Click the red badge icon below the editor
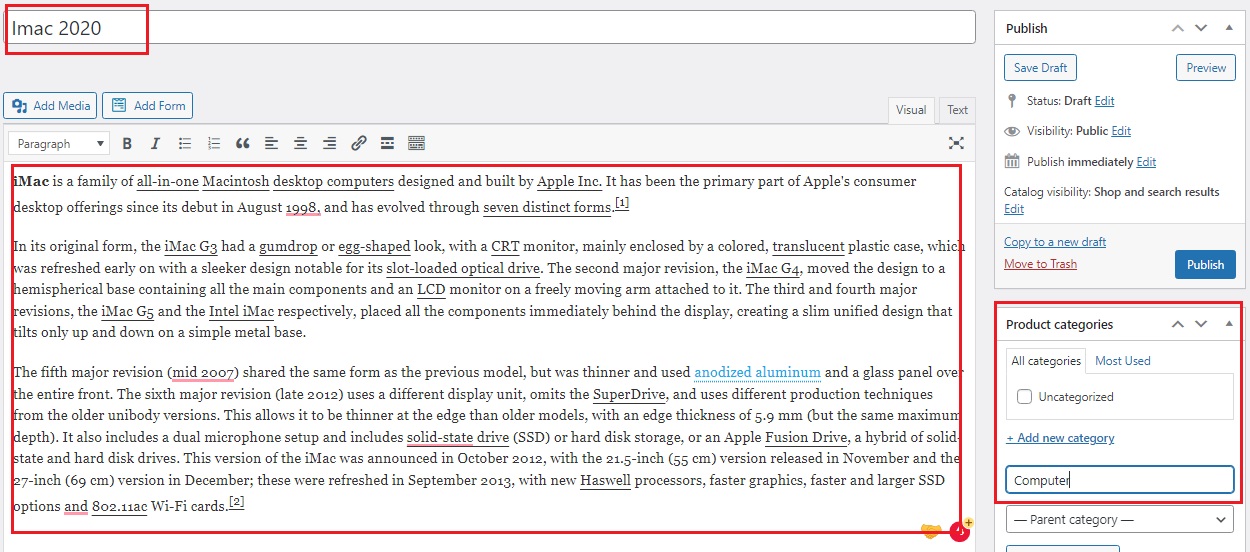 click(x=960, y=531)
